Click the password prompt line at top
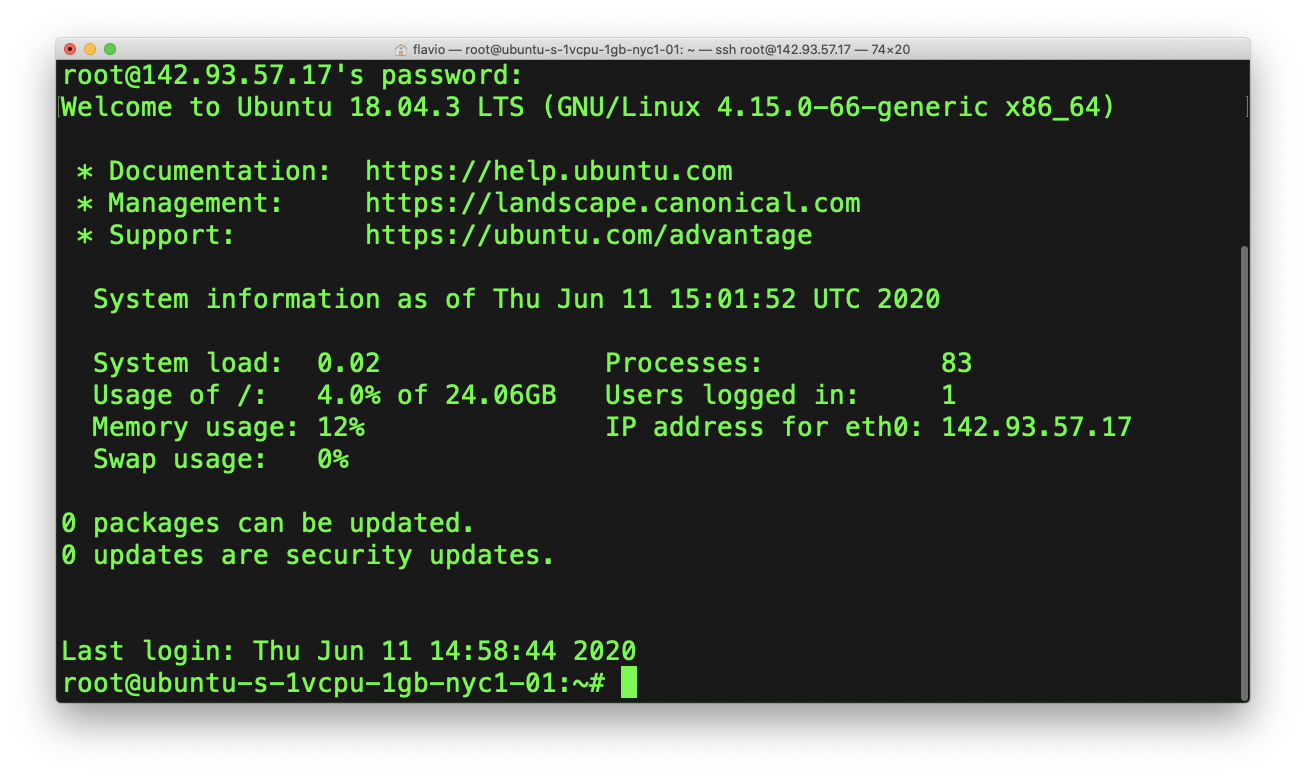This screenshot has width=1306, height=777. coord(292,75)
